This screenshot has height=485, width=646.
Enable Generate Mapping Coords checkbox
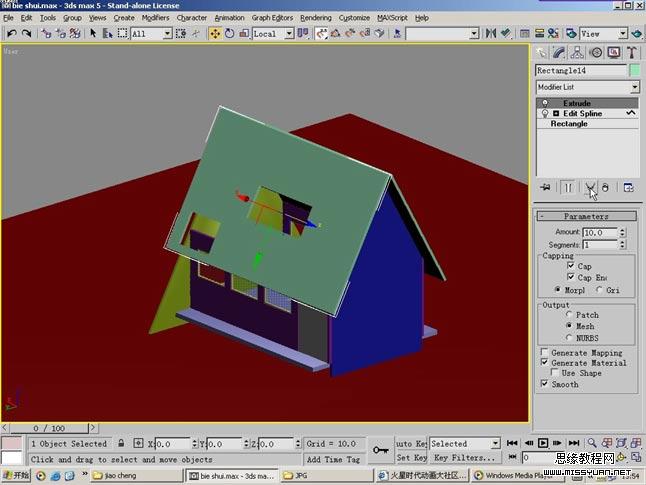pos(544,352)
